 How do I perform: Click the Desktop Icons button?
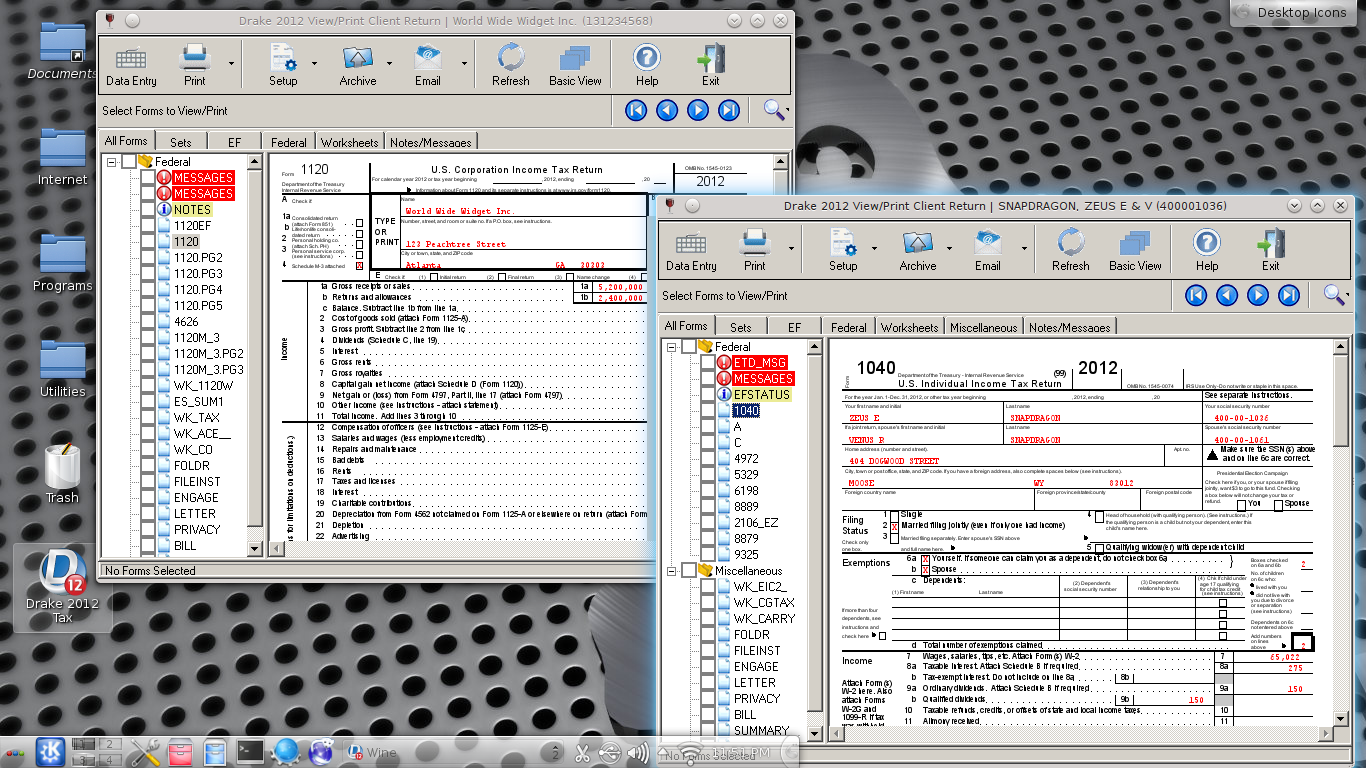[1292, 12]
